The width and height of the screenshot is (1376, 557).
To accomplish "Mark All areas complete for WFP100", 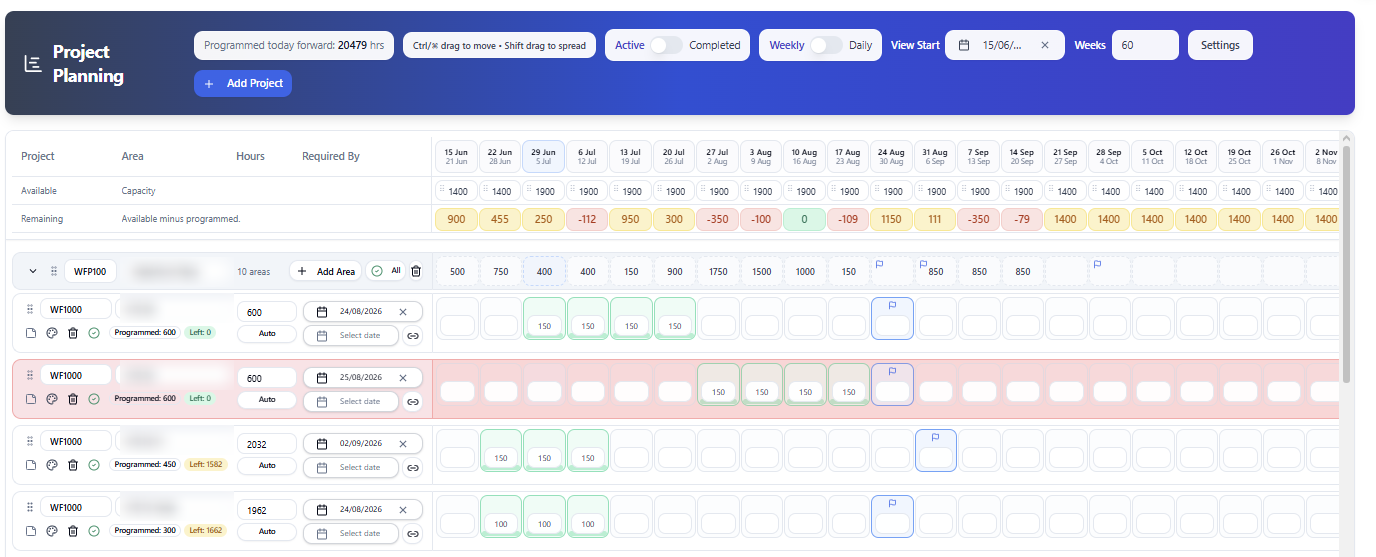I will click(x=385, y=271).
